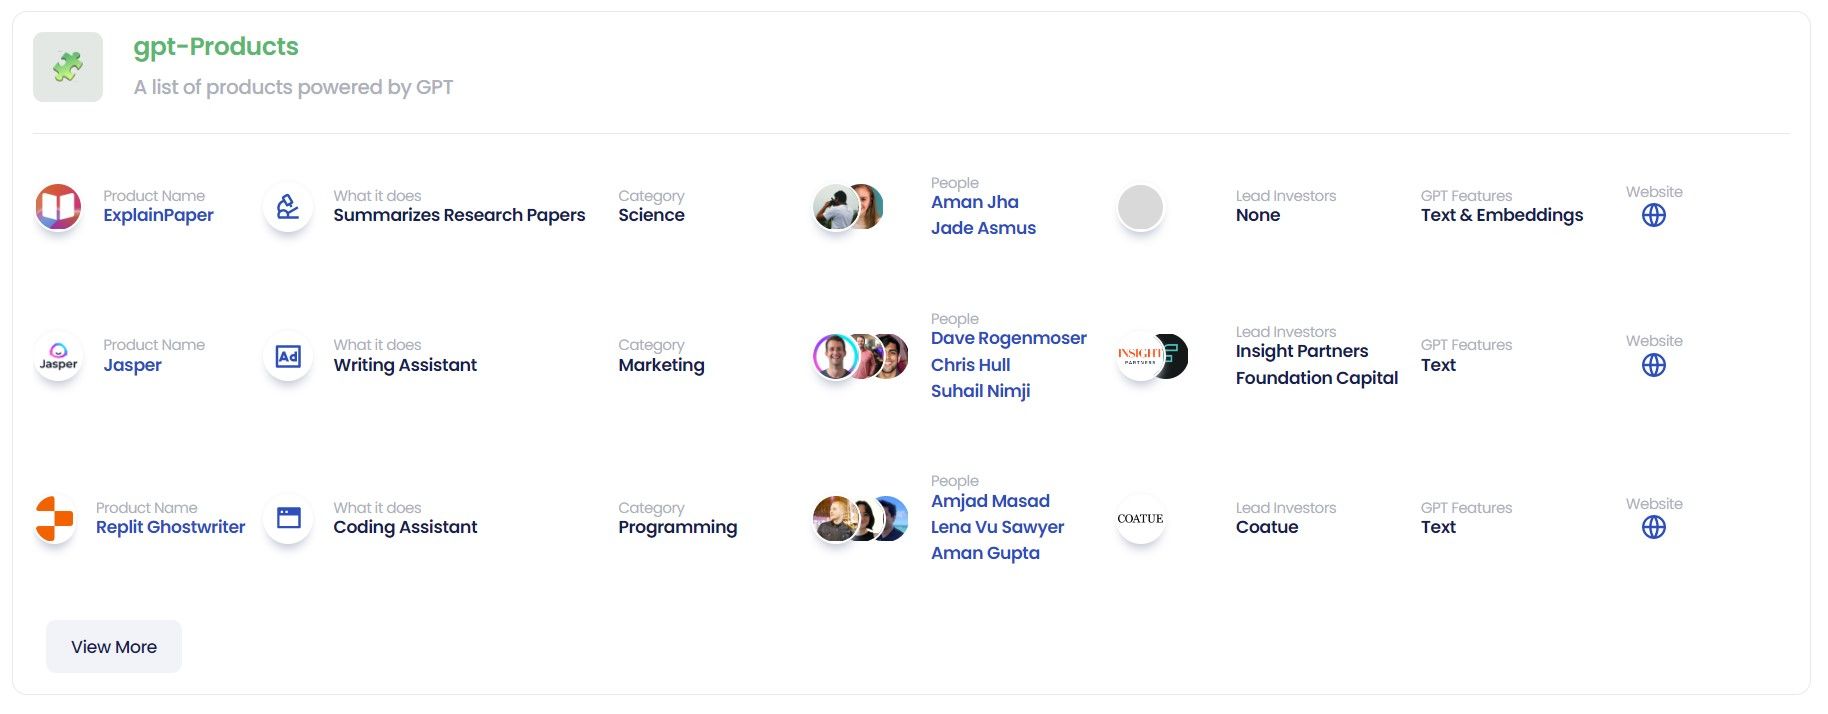This screenshot has width=1828, height=714.
Task: Open the Replit Ghostwriter website globe icon
Action: (x=1653, y=527)
